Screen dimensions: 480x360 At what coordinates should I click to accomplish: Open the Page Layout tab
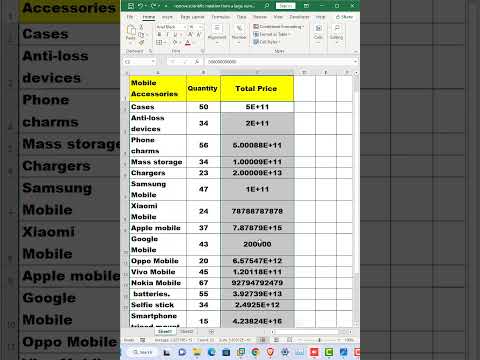pyautogui.click(x=192, y=17)
